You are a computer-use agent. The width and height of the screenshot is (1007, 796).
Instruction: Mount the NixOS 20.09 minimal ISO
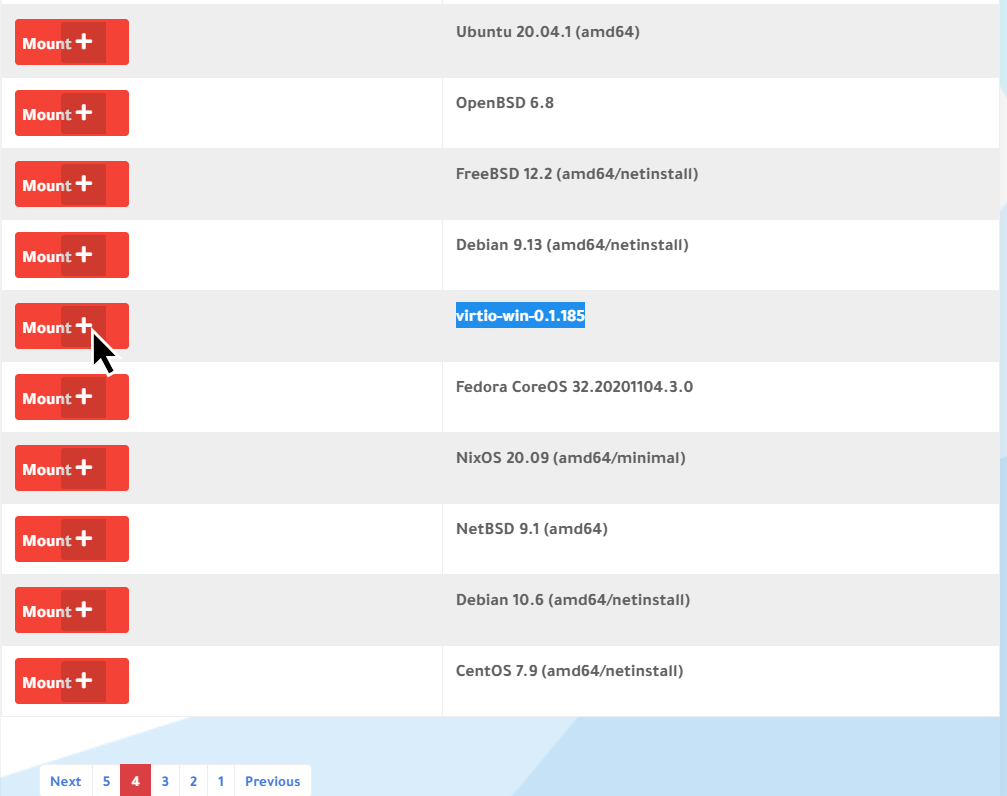pyautogui.click(x=72, y=468)
